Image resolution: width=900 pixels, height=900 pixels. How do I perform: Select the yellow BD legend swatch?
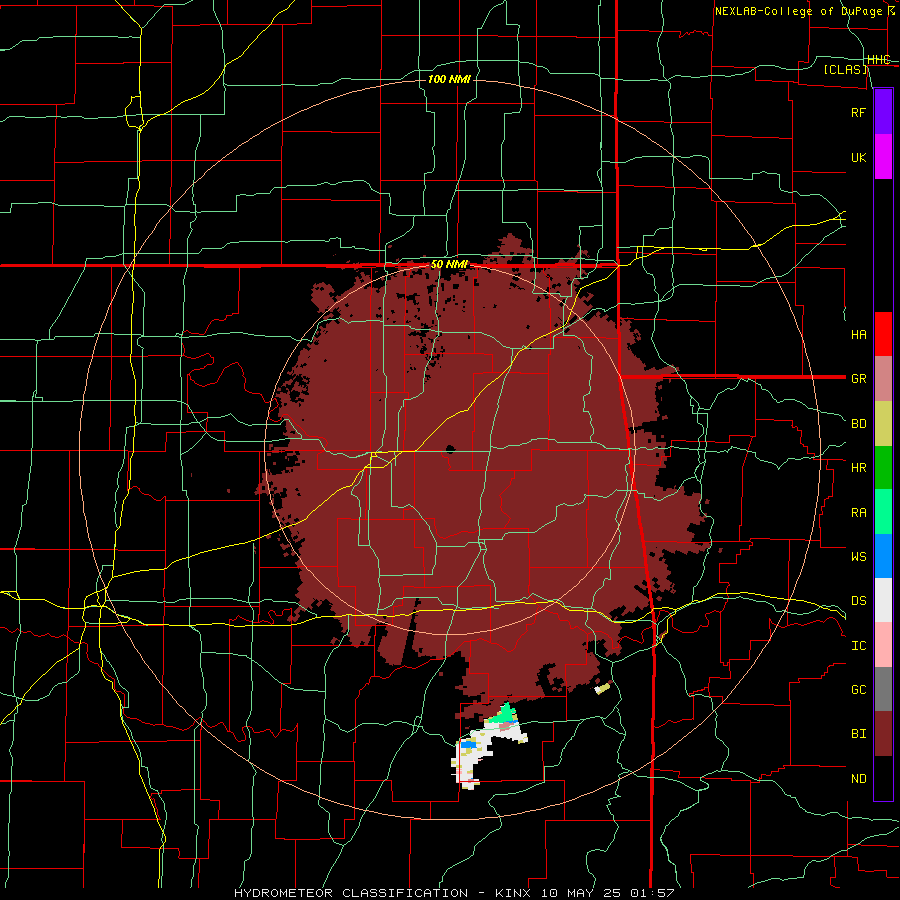883,423
